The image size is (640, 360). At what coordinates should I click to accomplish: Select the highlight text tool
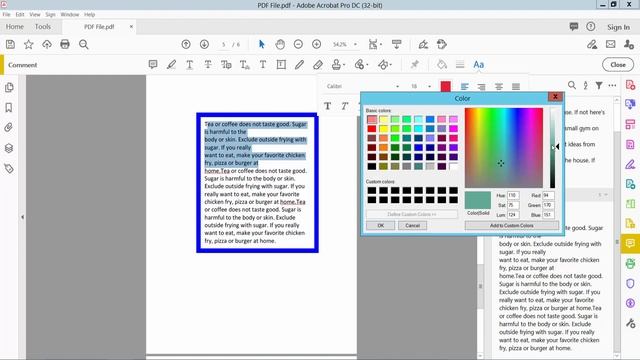(171, 64)
